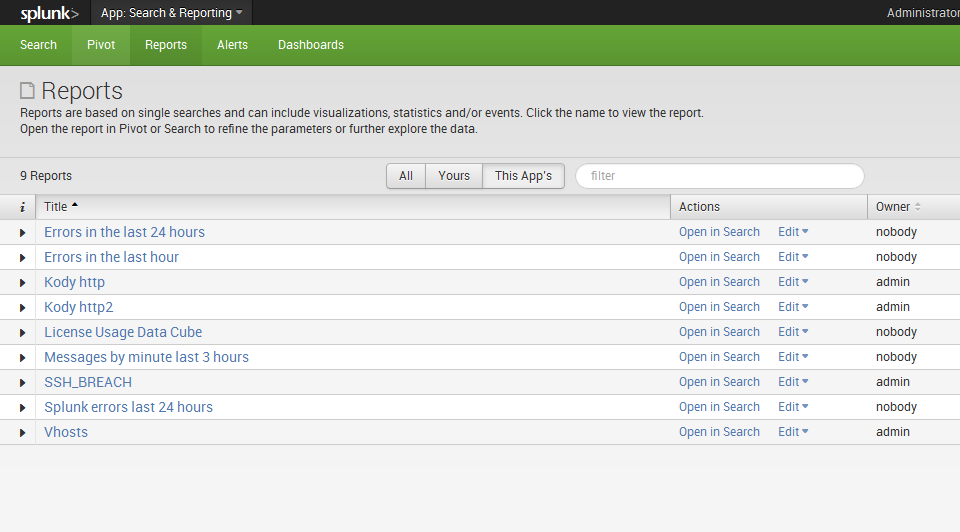Open Edit dropdown for License Usage Data Cube

coord(793,332)
